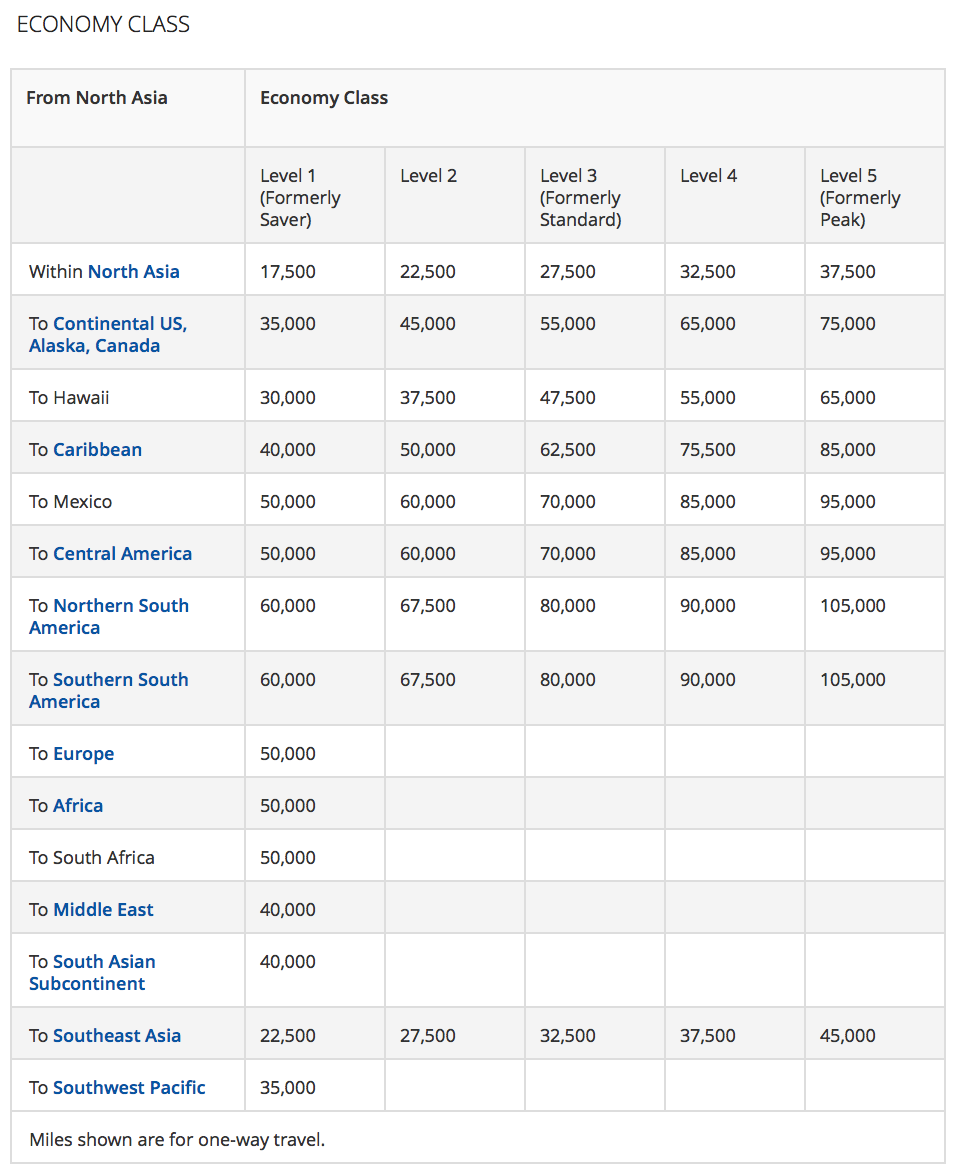
Task: Open the Caribbean destinations link
Action: [x=97, y=449]
